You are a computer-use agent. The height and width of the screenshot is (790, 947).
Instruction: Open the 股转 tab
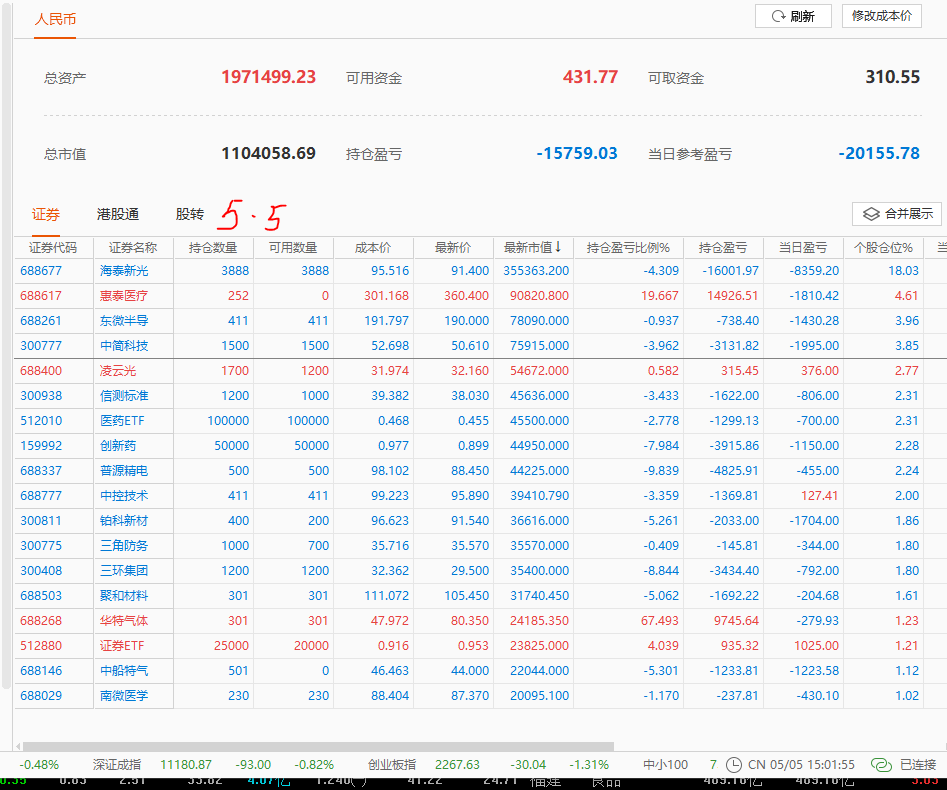190,214
